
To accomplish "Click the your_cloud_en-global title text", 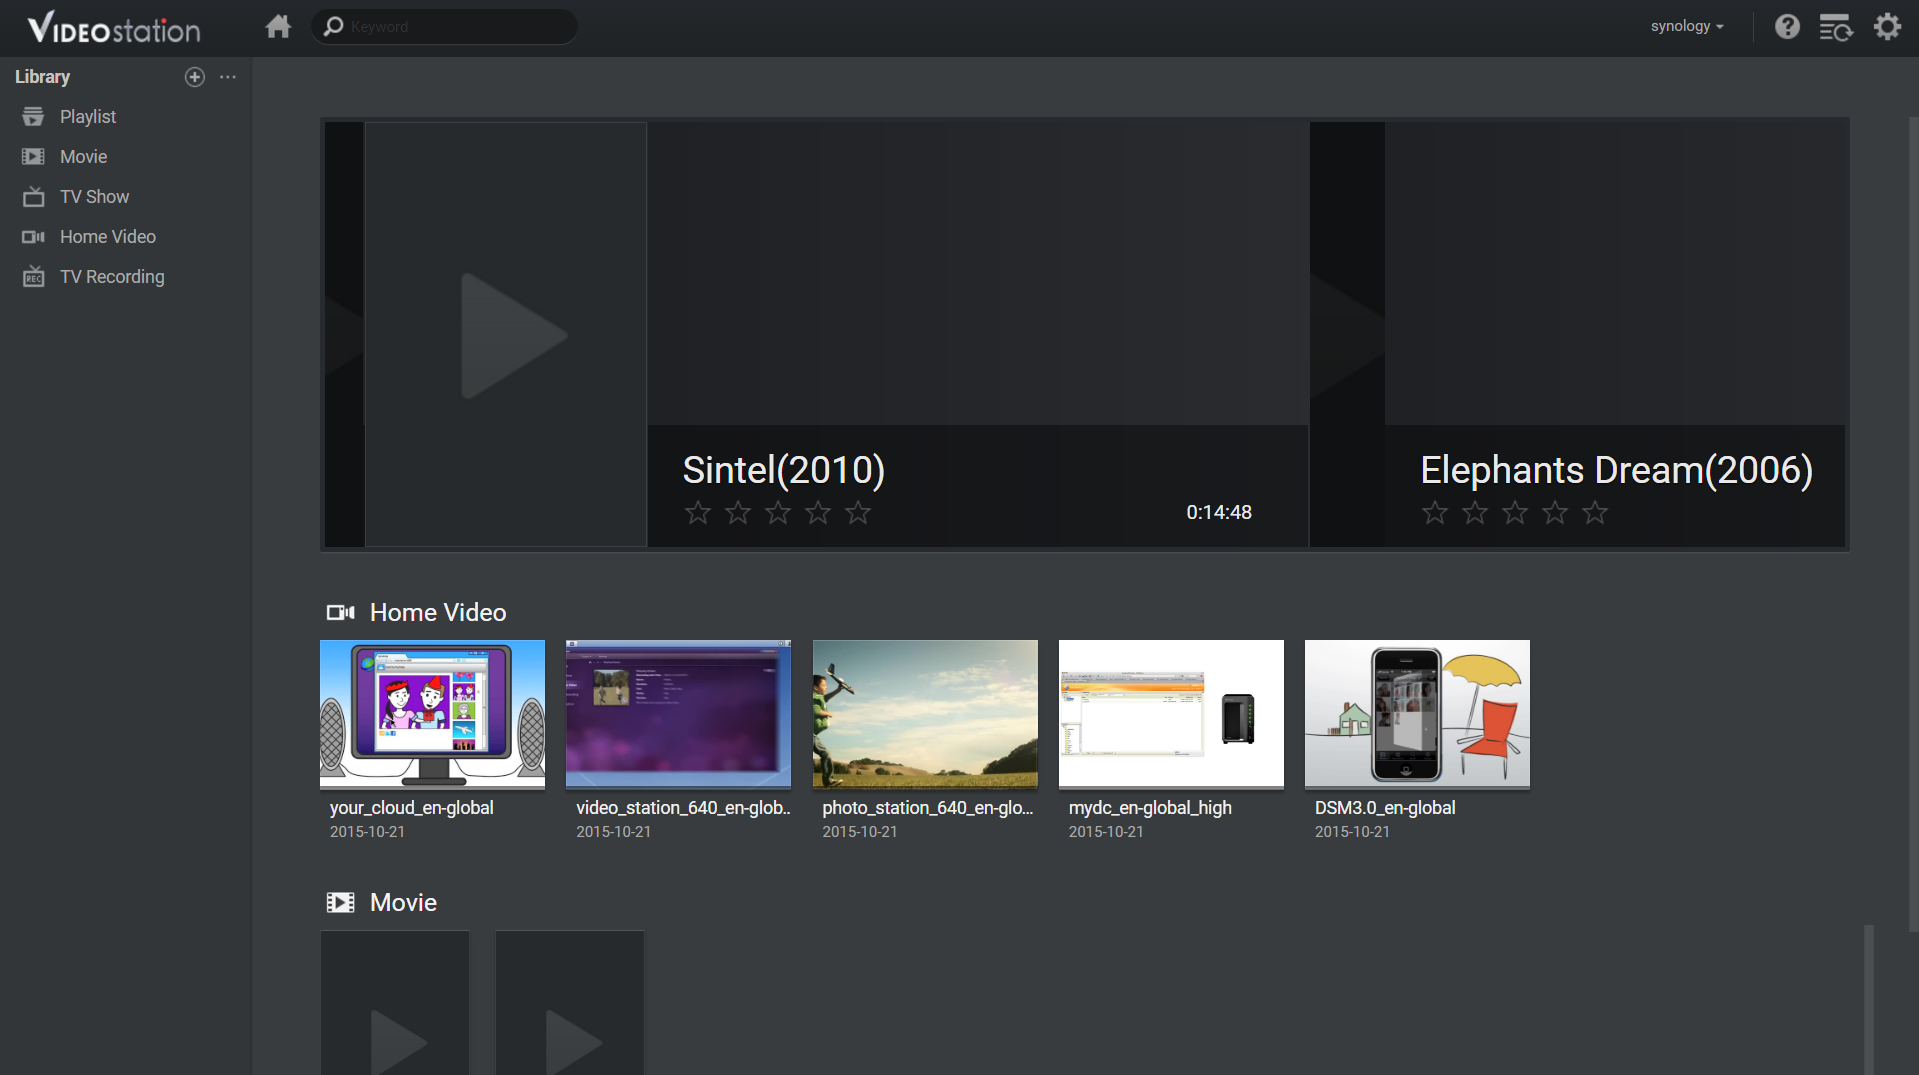I will coord(411,808).
